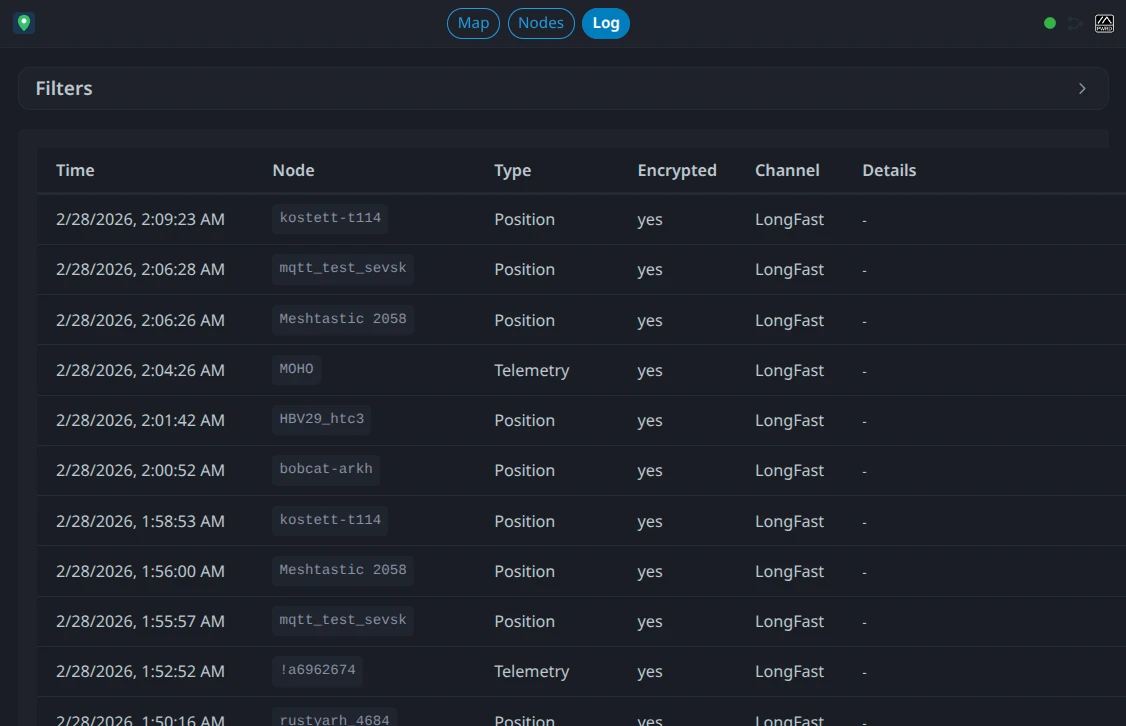Screen dimensions: 1126x726
Task: Click the Channel column header
Action: 787,170
